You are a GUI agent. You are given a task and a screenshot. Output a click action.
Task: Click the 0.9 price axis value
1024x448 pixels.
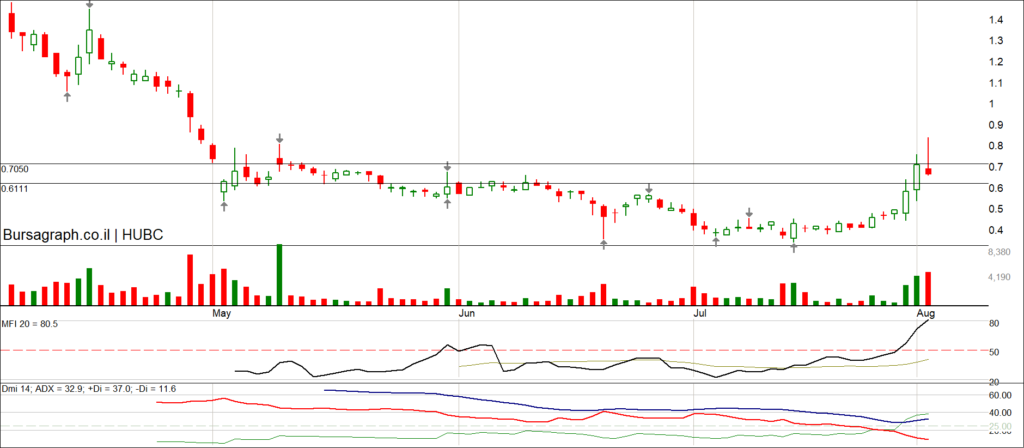click(x=996, y=125)
